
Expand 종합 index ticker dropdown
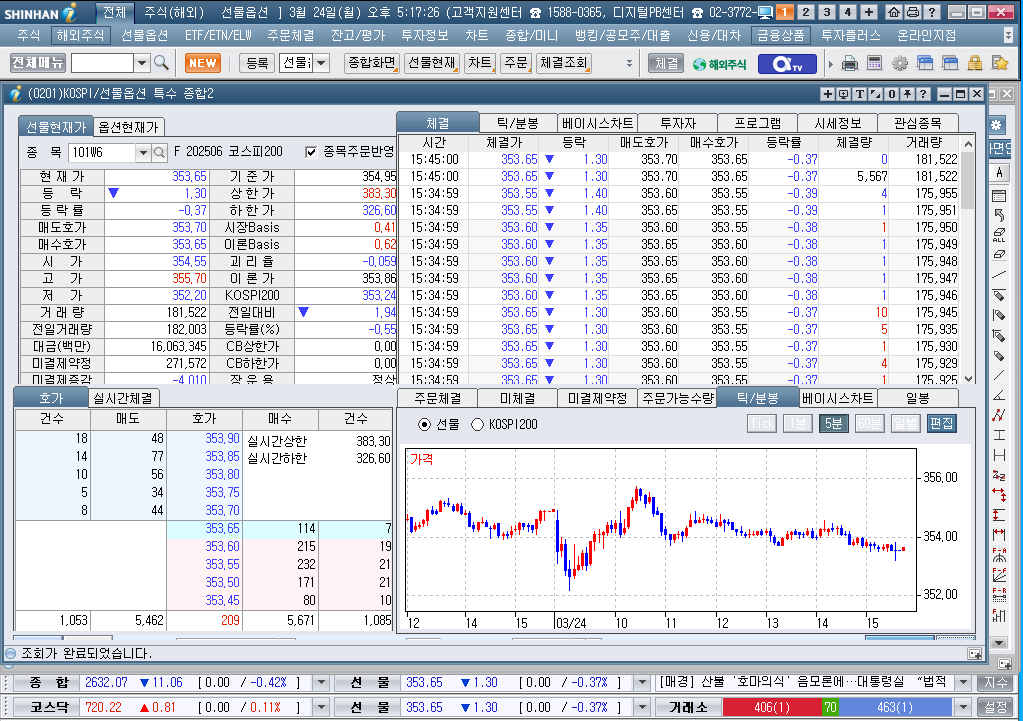point(321,683)
